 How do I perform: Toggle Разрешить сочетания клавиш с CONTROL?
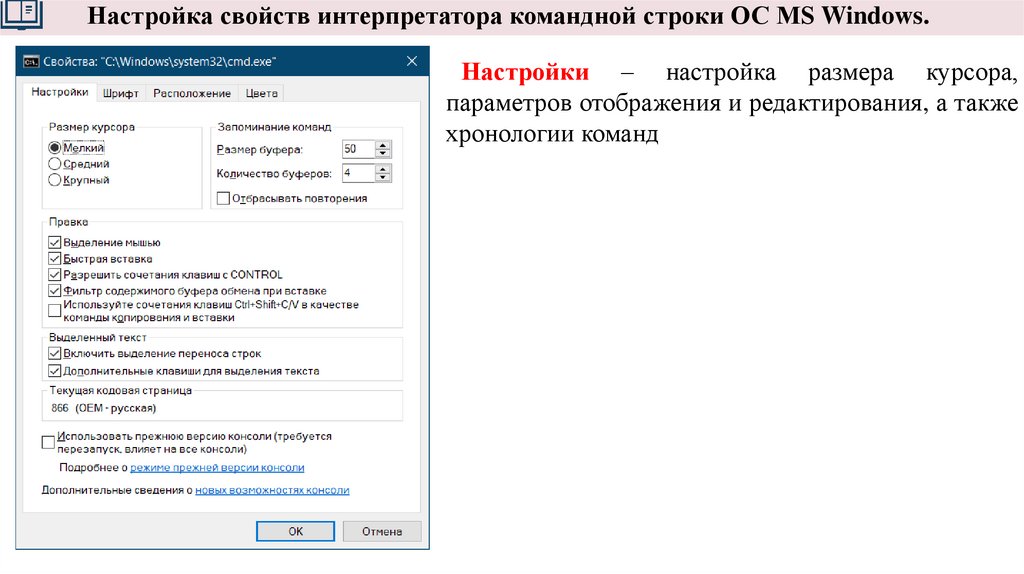[55, 275]
